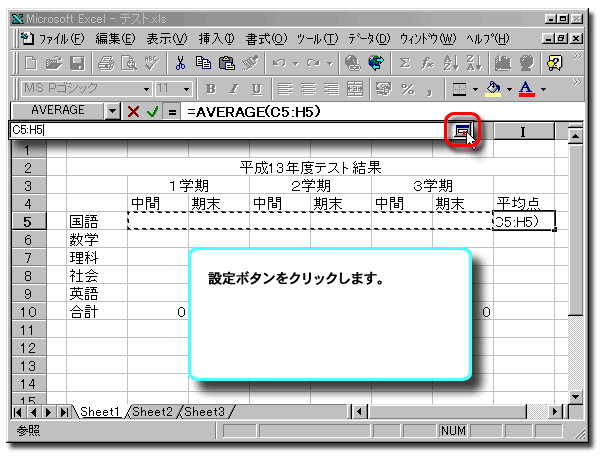
Task: Toggle Align Right
Action: pos(331,89)
